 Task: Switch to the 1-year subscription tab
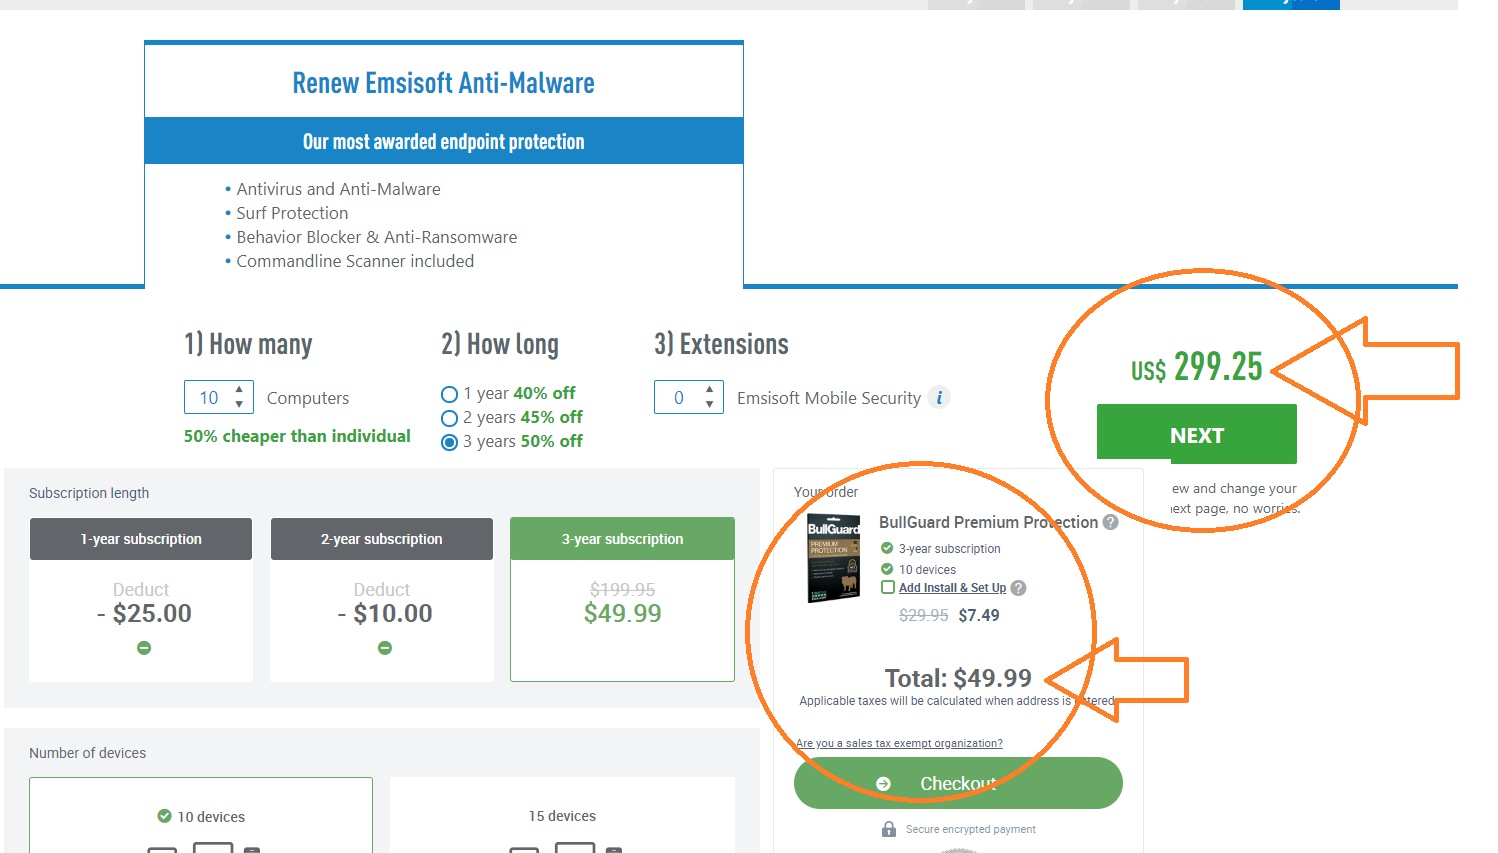[141, 539]
